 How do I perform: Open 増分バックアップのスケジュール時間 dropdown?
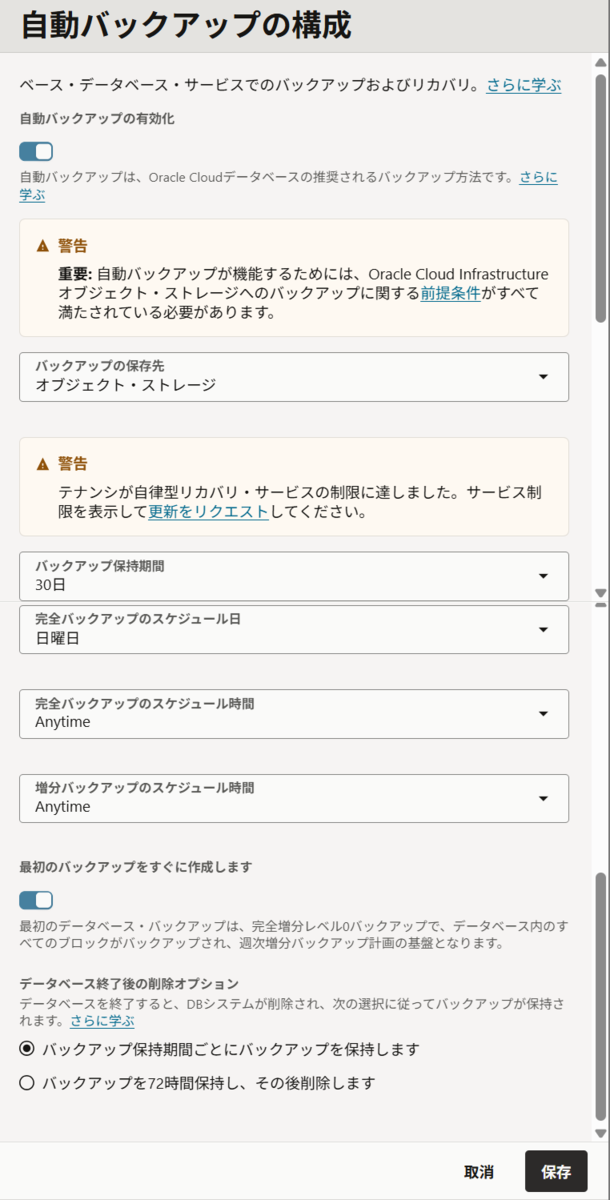pyautogui.click(x=294, y=798)
